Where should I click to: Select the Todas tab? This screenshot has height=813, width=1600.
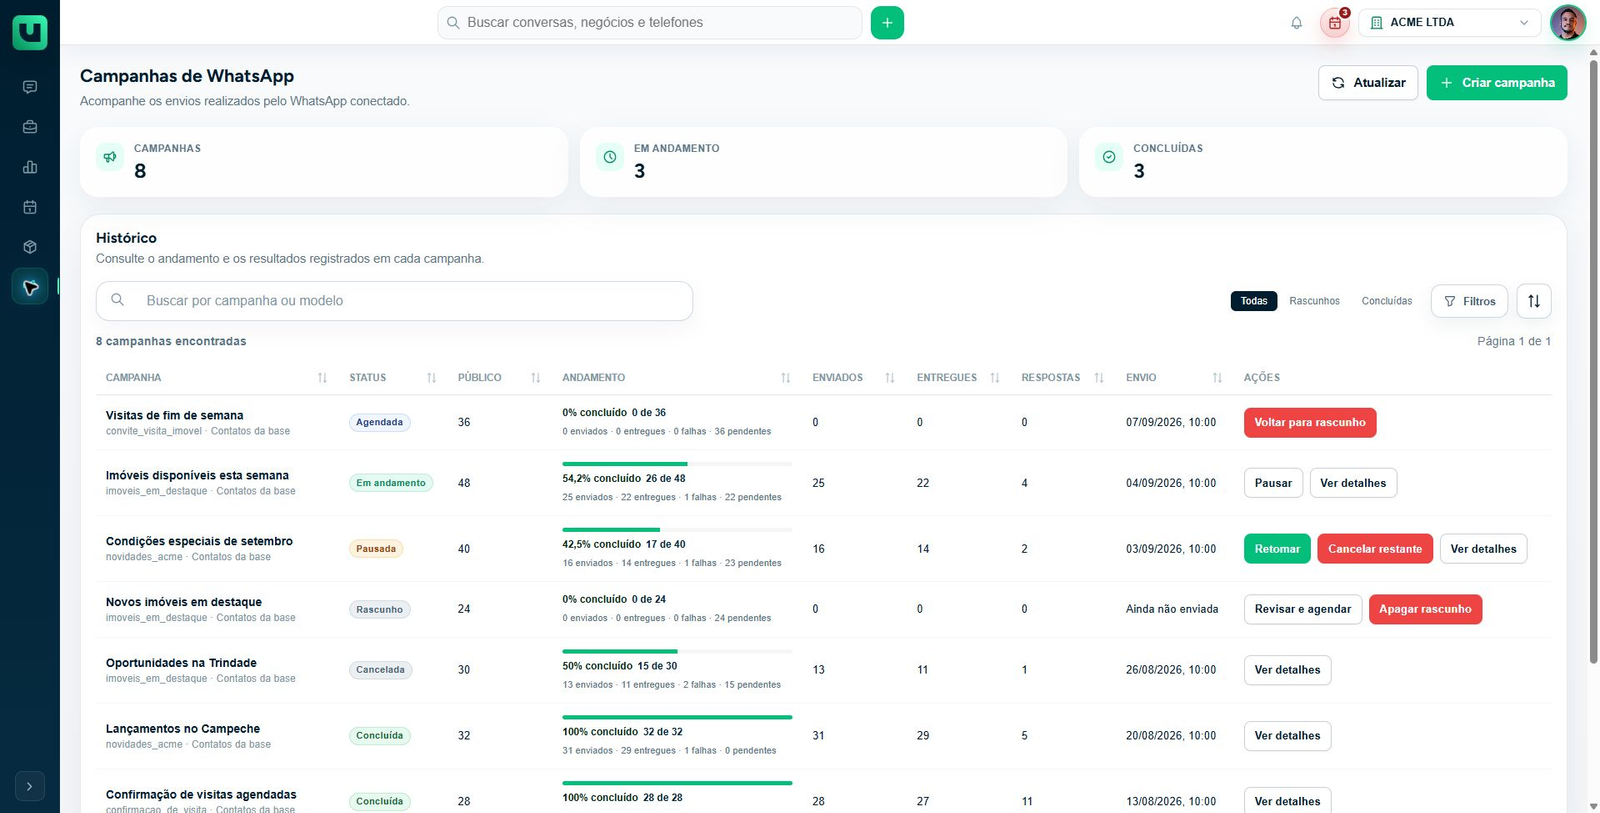click(1254, 301)
